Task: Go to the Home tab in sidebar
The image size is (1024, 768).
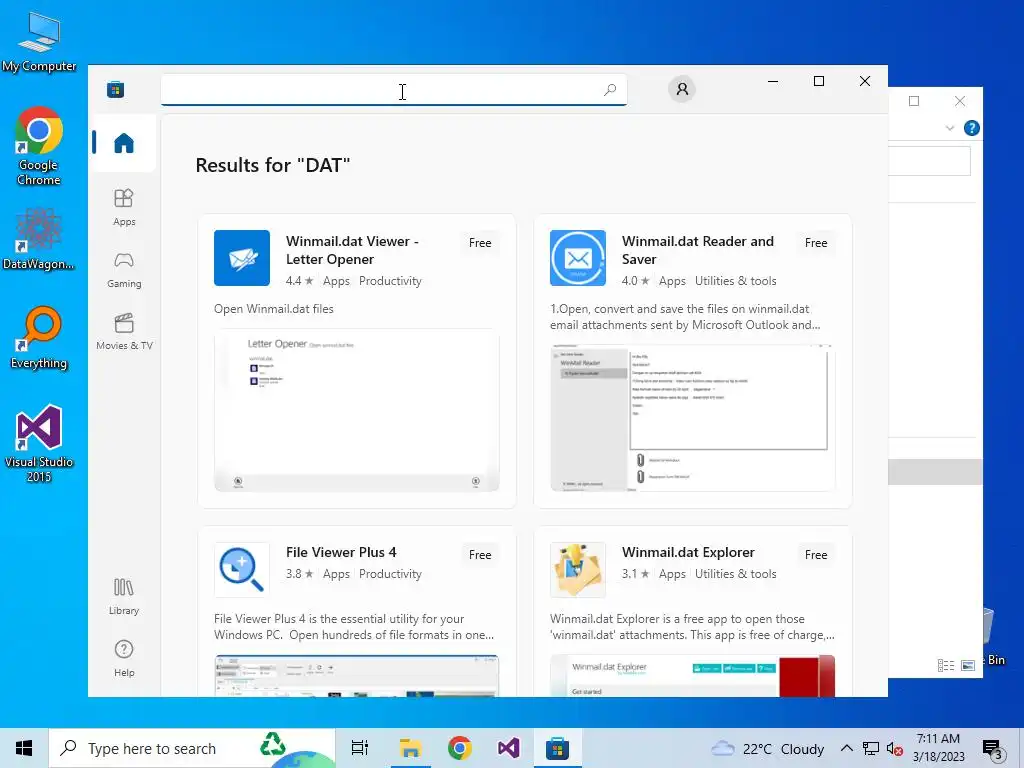Action: 123,143
